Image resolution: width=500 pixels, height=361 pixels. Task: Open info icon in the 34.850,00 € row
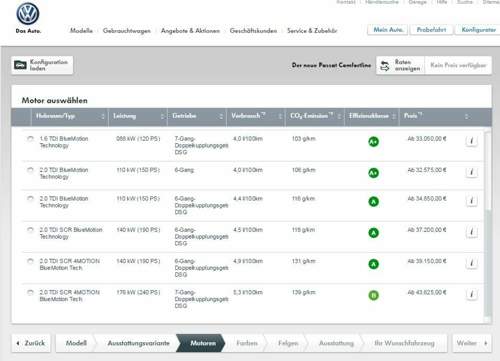click(471, 201)
